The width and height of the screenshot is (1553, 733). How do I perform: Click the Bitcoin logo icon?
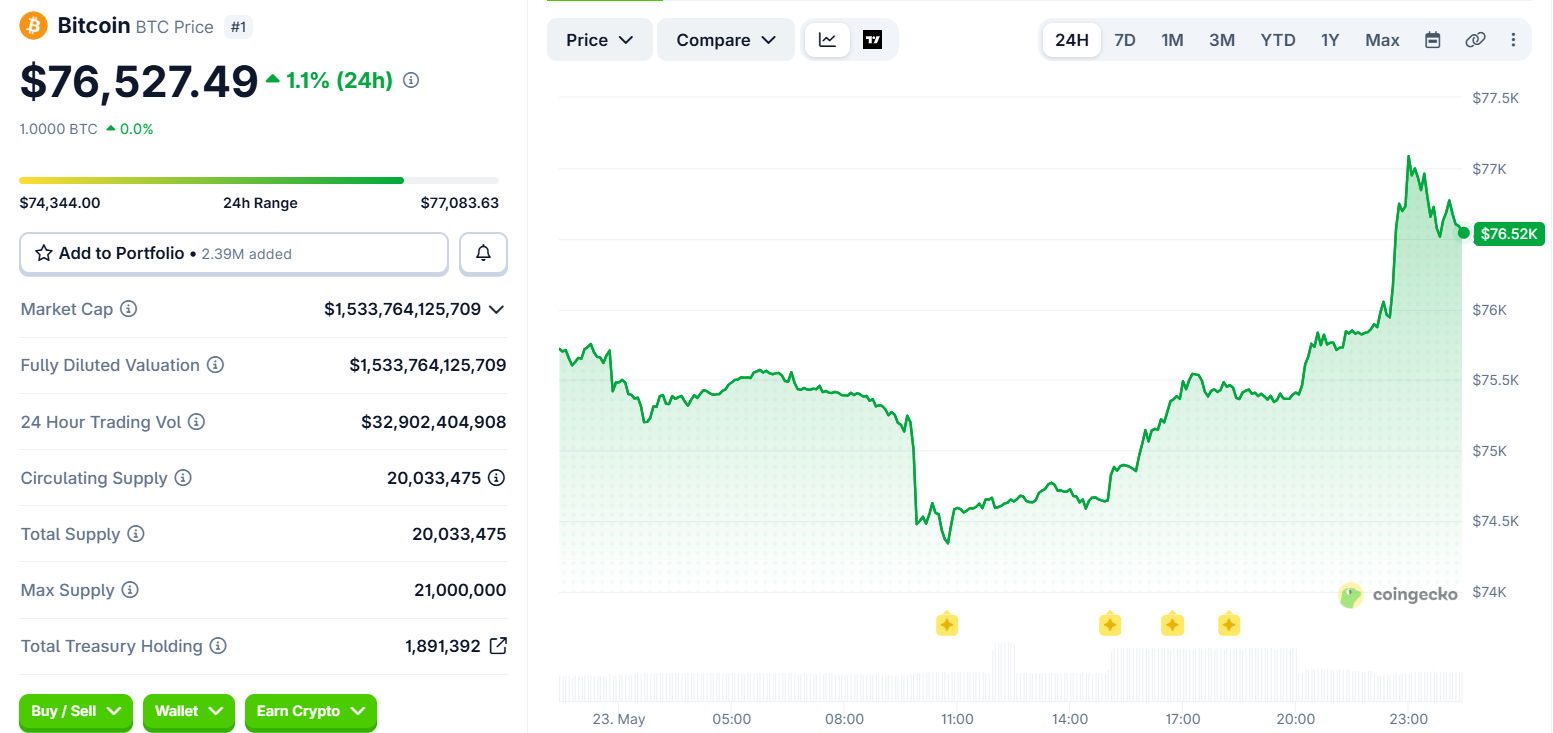[34, 26]
